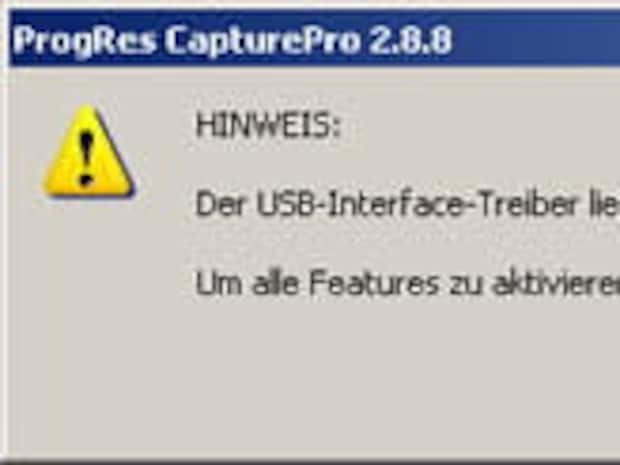The height and width of the screenshot is (465, 620).
Task: Click the word Features in the message
Action: (x=374, y=283)
